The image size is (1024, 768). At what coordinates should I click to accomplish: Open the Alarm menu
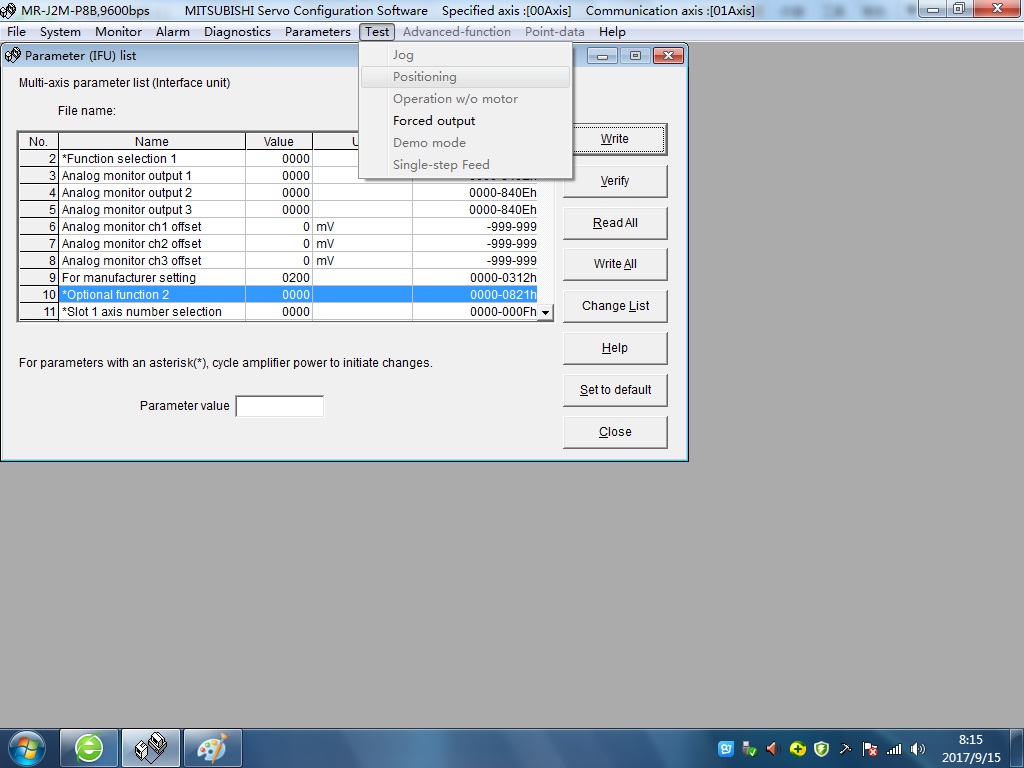[172, 32]
